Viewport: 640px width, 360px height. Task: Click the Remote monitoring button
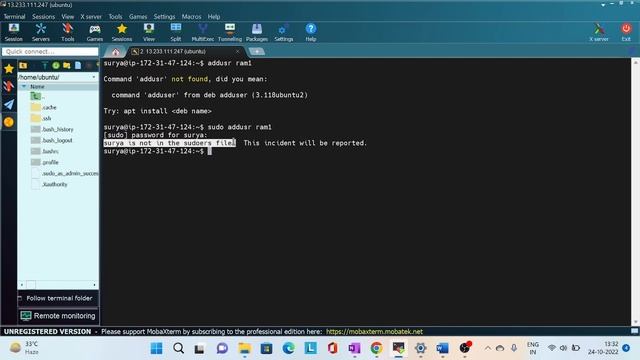coord(58,316)
